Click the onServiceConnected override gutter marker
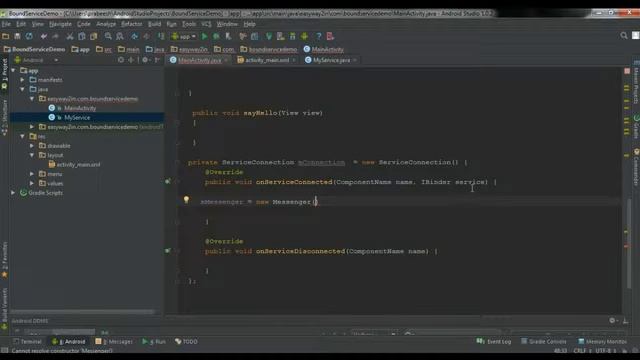The height and width of the screenshot is (360, 640). (x=168, y=181)
